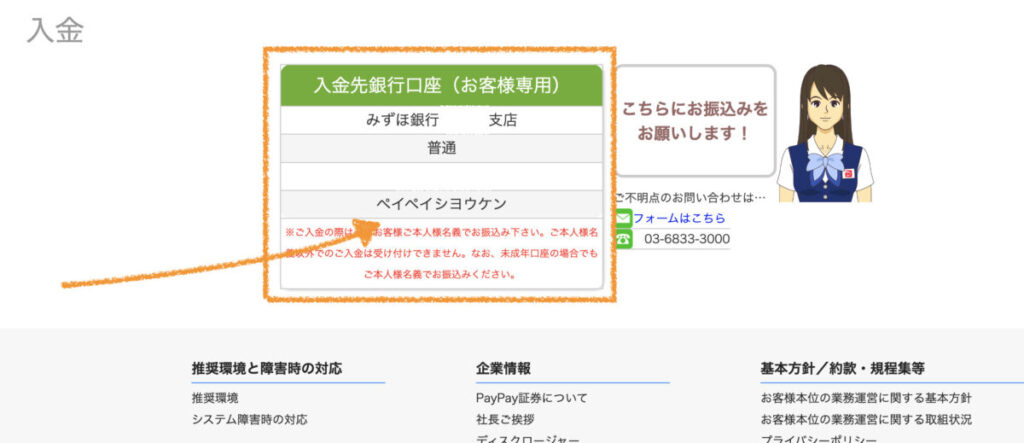Open the システム障害時の対応 footer link
The height and width of the screenshot is (443, 1024).
pyautogui.click(x=249, y=419)
